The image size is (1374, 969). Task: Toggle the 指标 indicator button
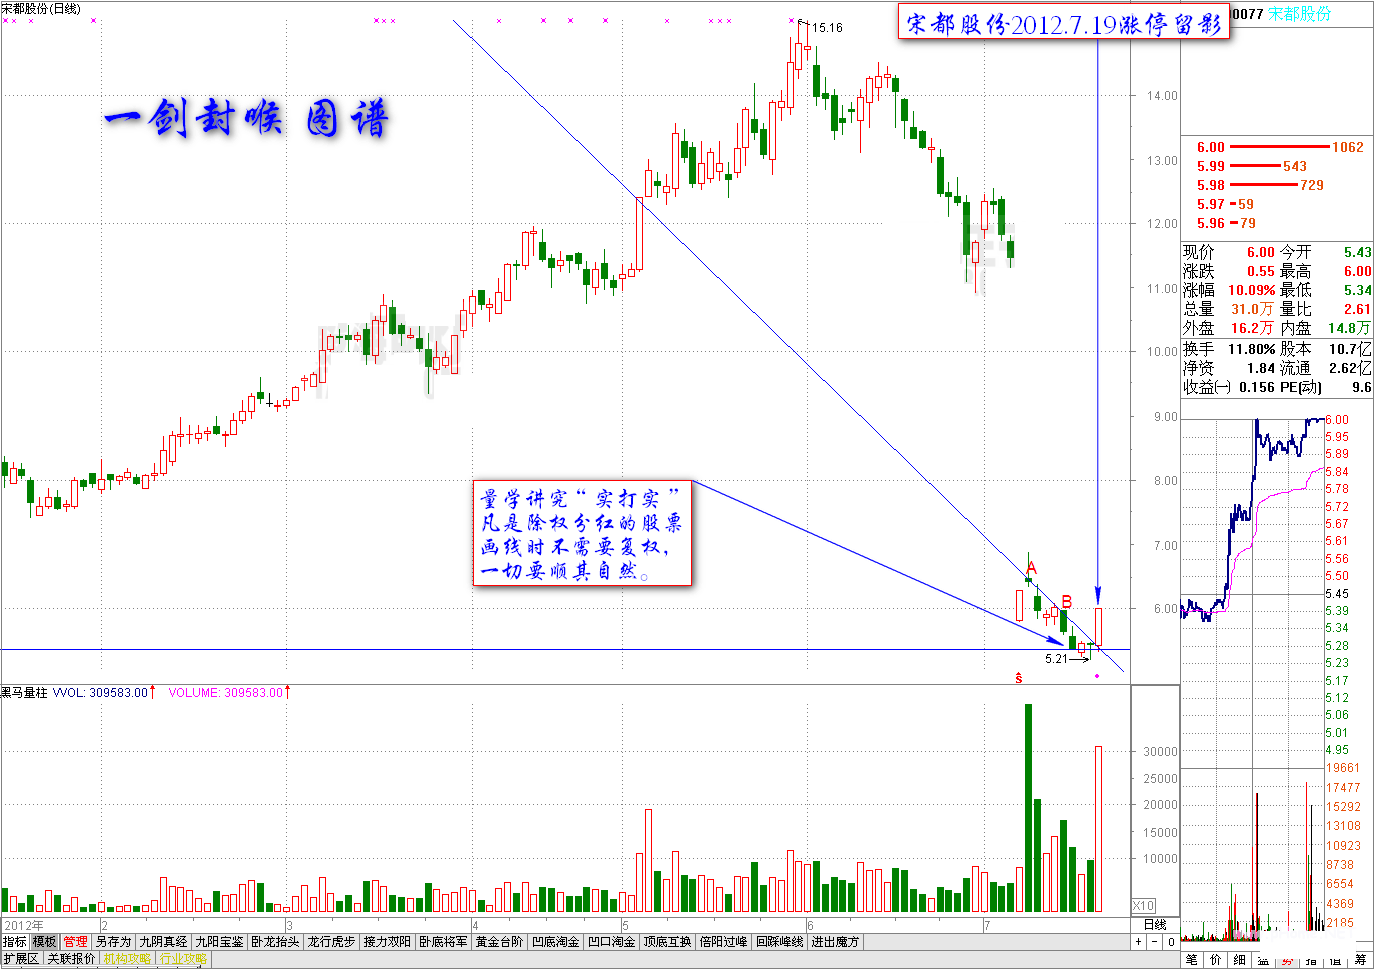point(15,942)
